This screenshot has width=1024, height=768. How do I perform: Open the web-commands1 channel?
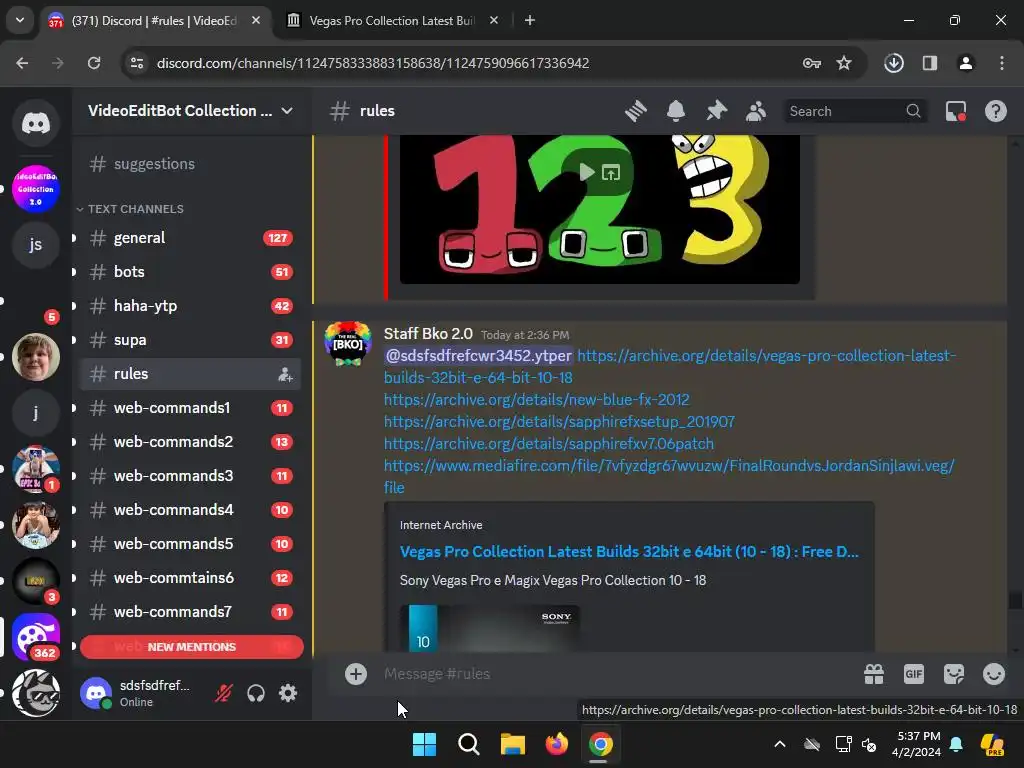[189, 408]
